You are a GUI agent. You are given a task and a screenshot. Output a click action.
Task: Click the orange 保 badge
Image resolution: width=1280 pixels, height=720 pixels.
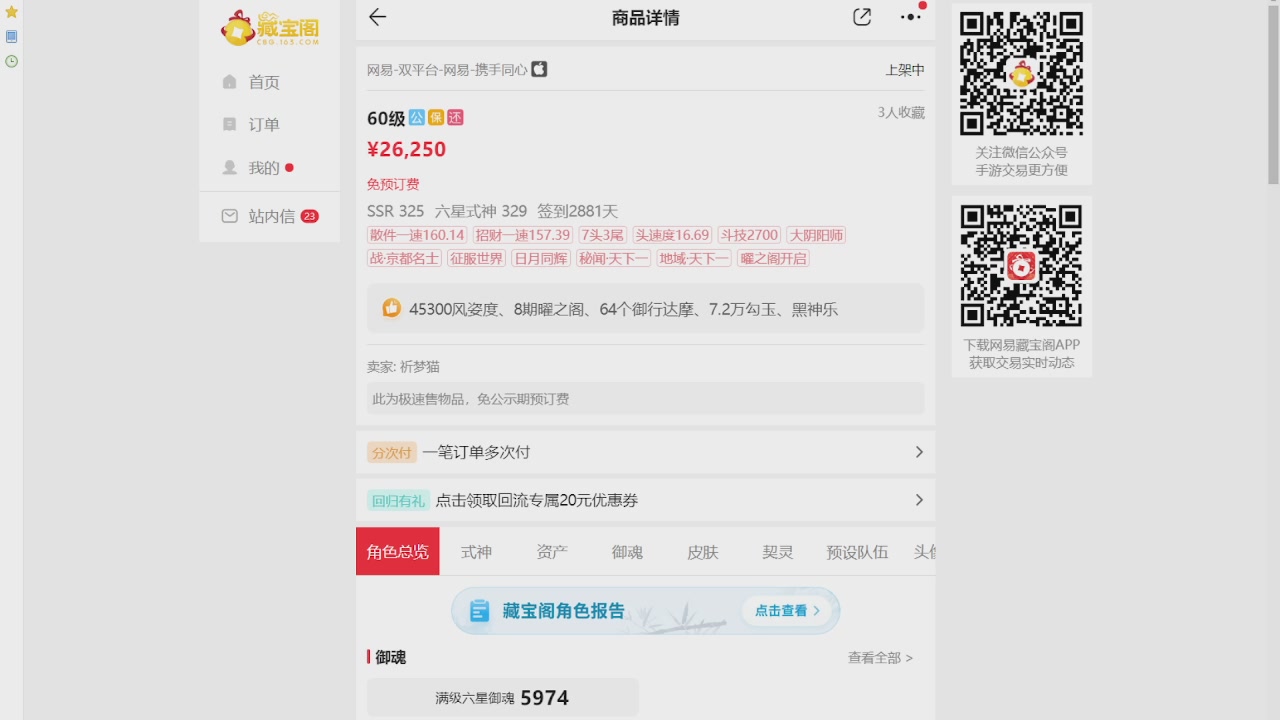coord(436,117)
